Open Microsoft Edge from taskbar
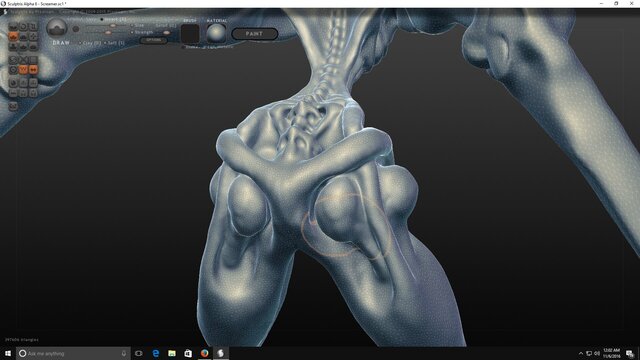This screenshot has width=640, height=360. tap(156, 353)
